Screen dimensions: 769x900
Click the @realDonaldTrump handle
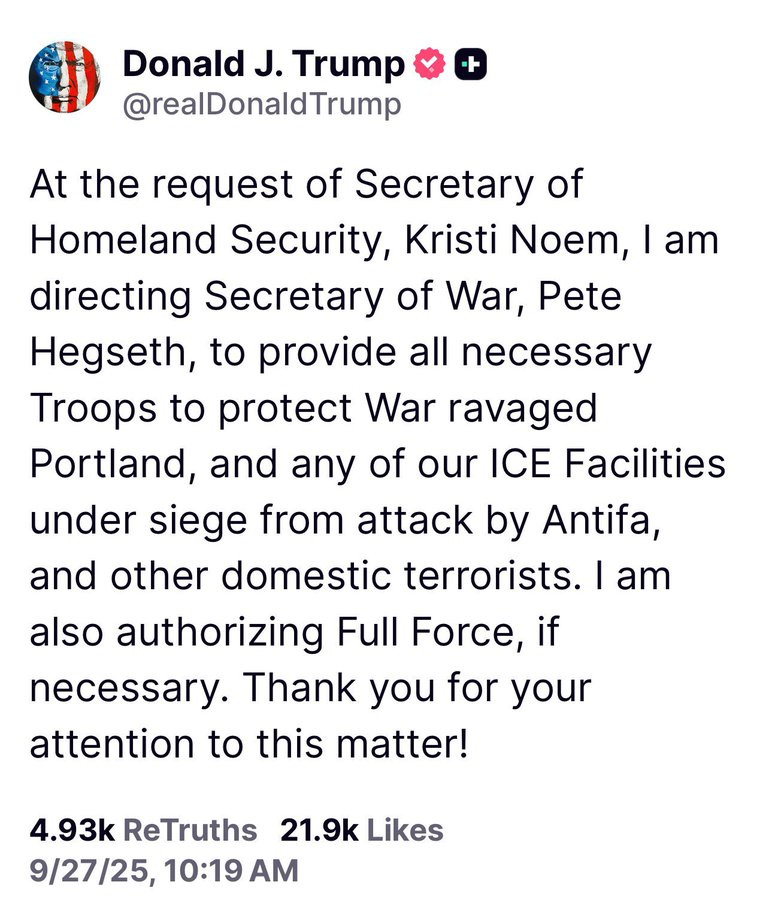pyautogui.click(x=261, y=104)
